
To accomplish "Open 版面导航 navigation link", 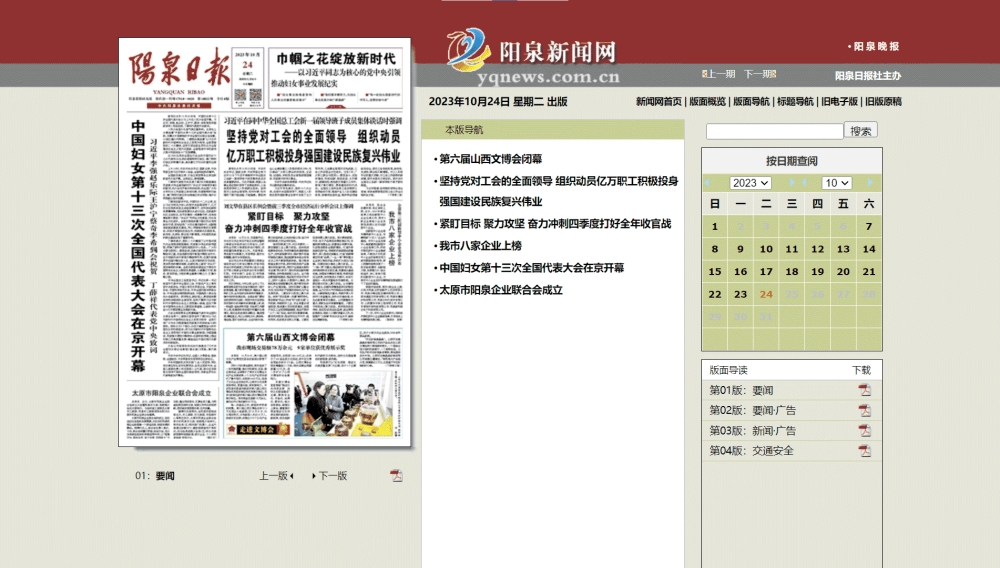I will pos(751,101).
